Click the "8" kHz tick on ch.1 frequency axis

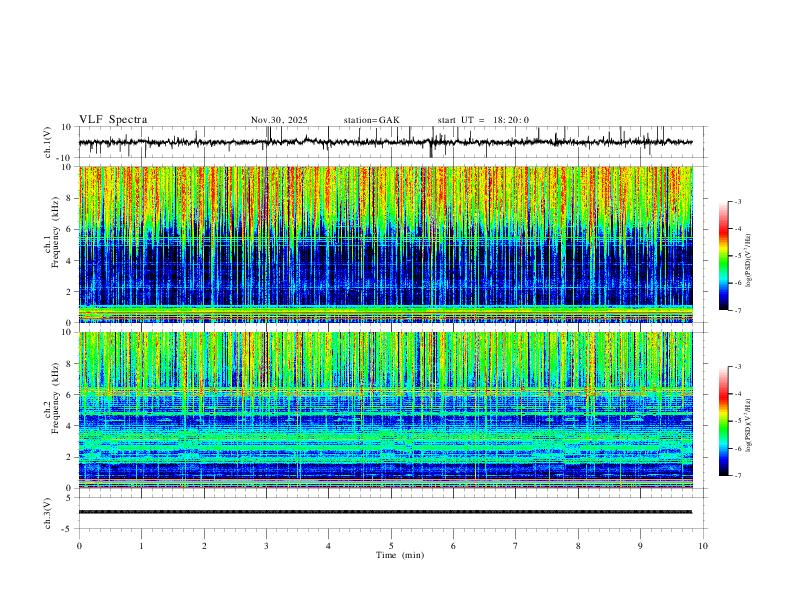[70, 198]
